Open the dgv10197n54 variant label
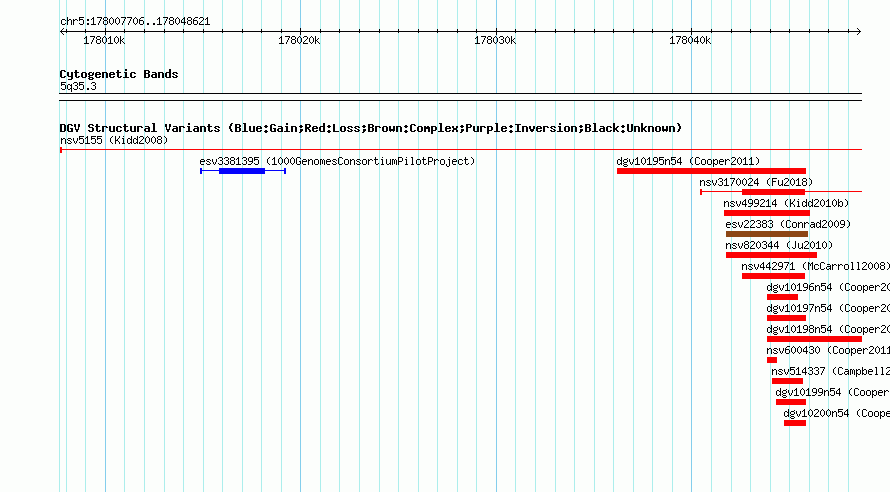This screenshot has width=890, height=492. (828, 308)
